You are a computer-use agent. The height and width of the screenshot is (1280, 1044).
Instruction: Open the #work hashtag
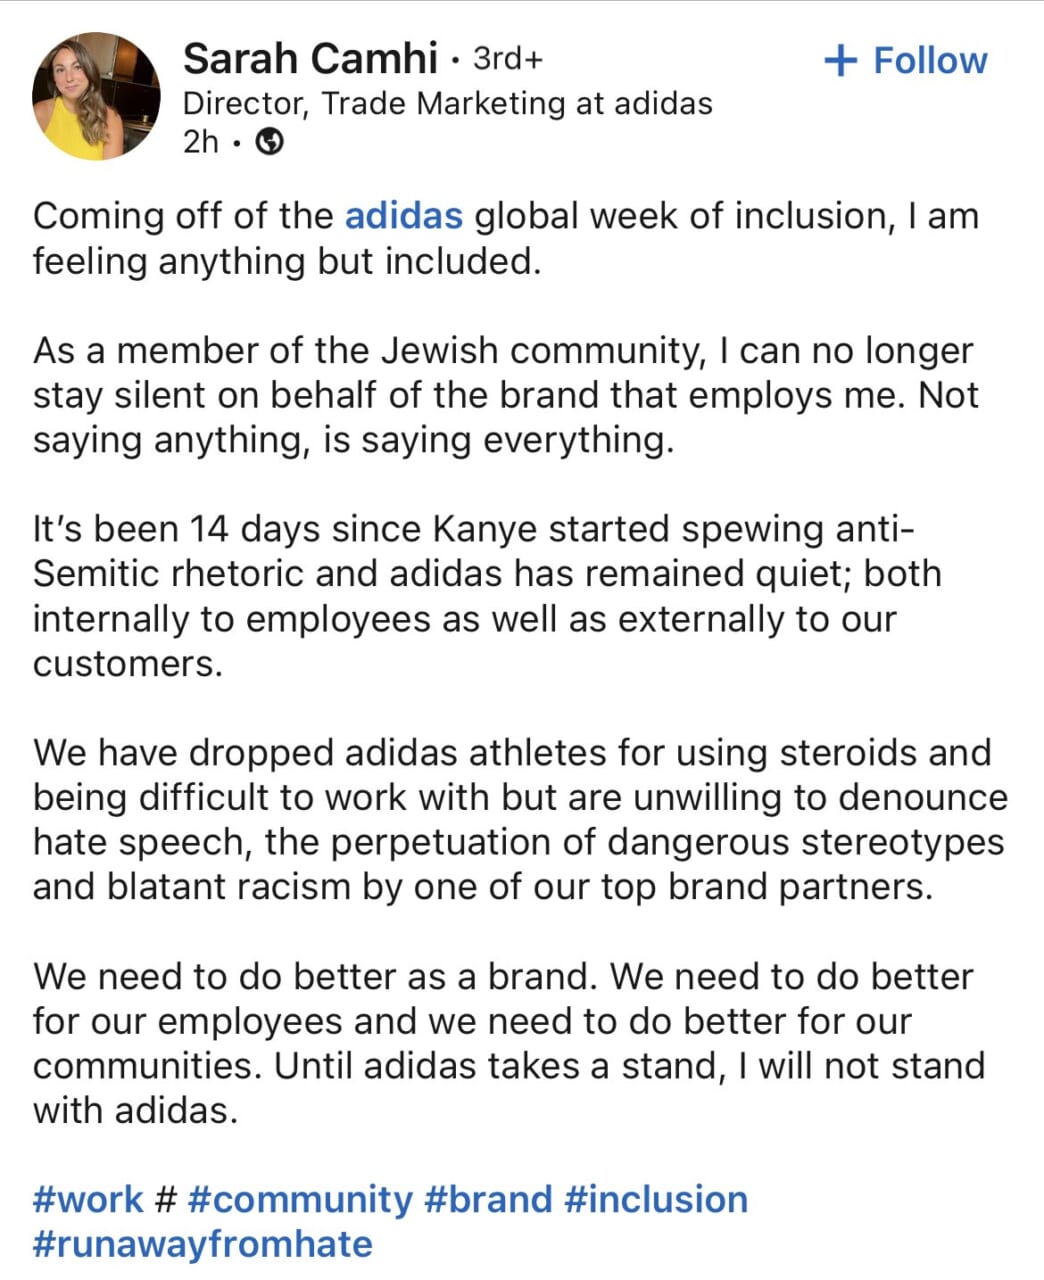[88, 1199]
